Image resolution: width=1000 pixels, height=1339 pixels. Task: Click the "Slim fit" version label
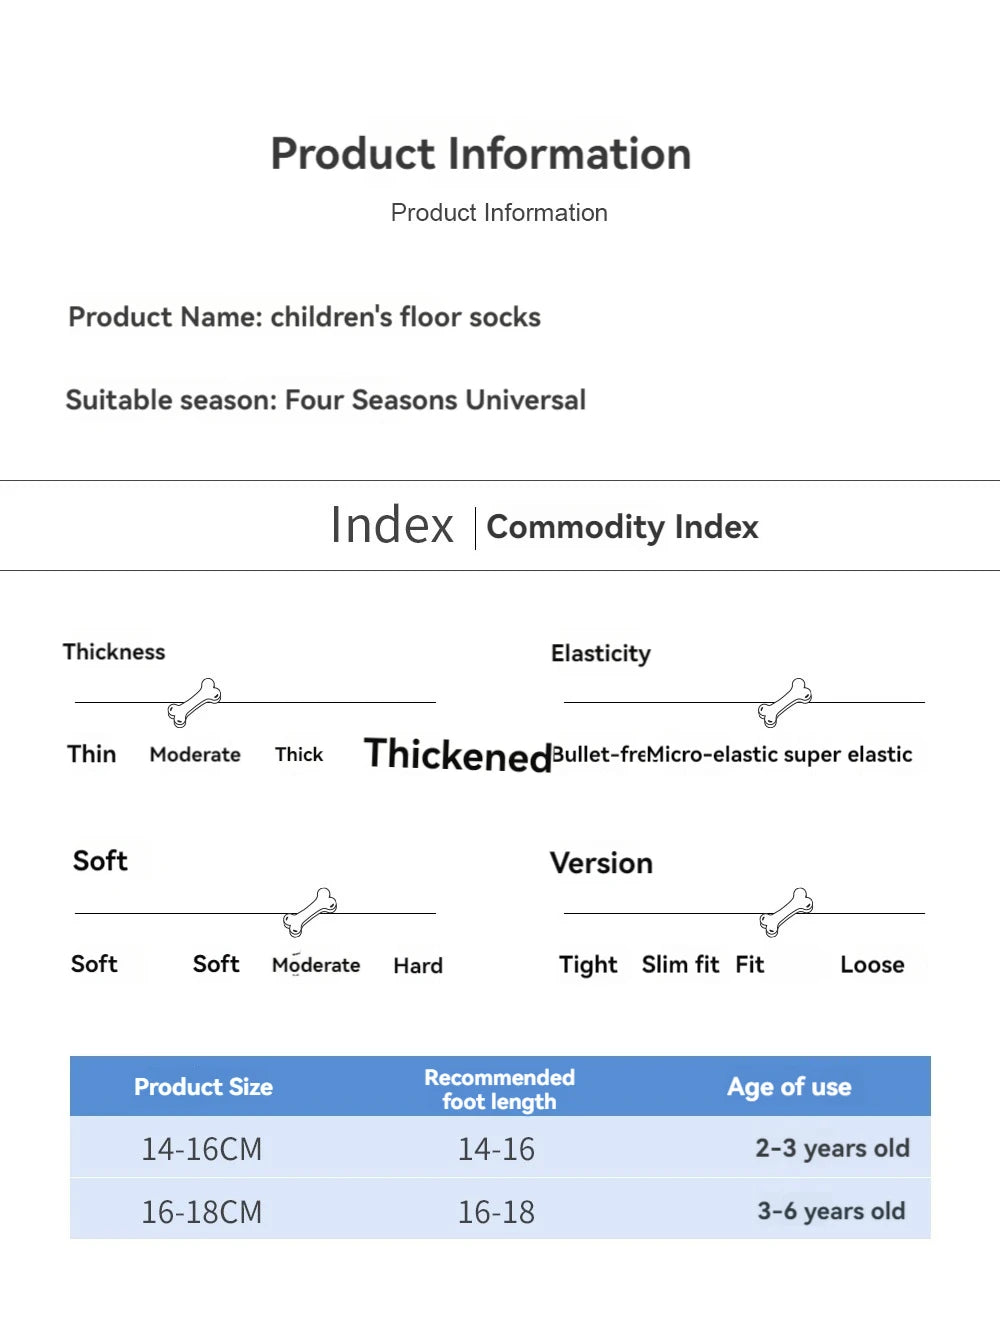[680, 965]
